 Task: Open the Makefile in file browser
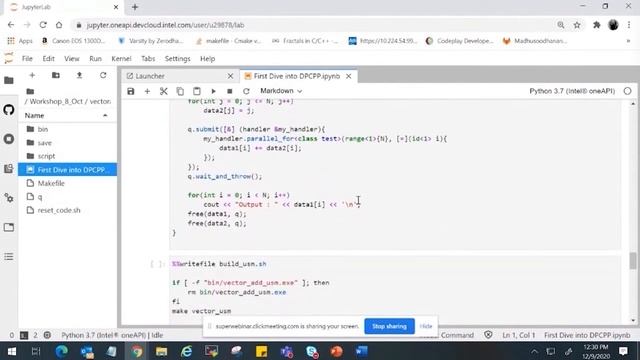tap(67, 183)
